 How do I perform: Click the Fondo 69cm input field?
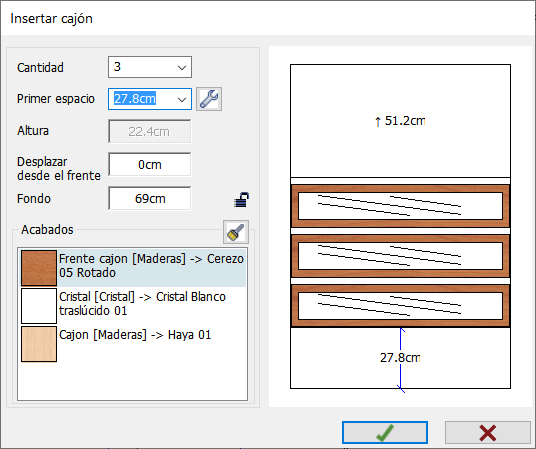[x=150, y=198]
